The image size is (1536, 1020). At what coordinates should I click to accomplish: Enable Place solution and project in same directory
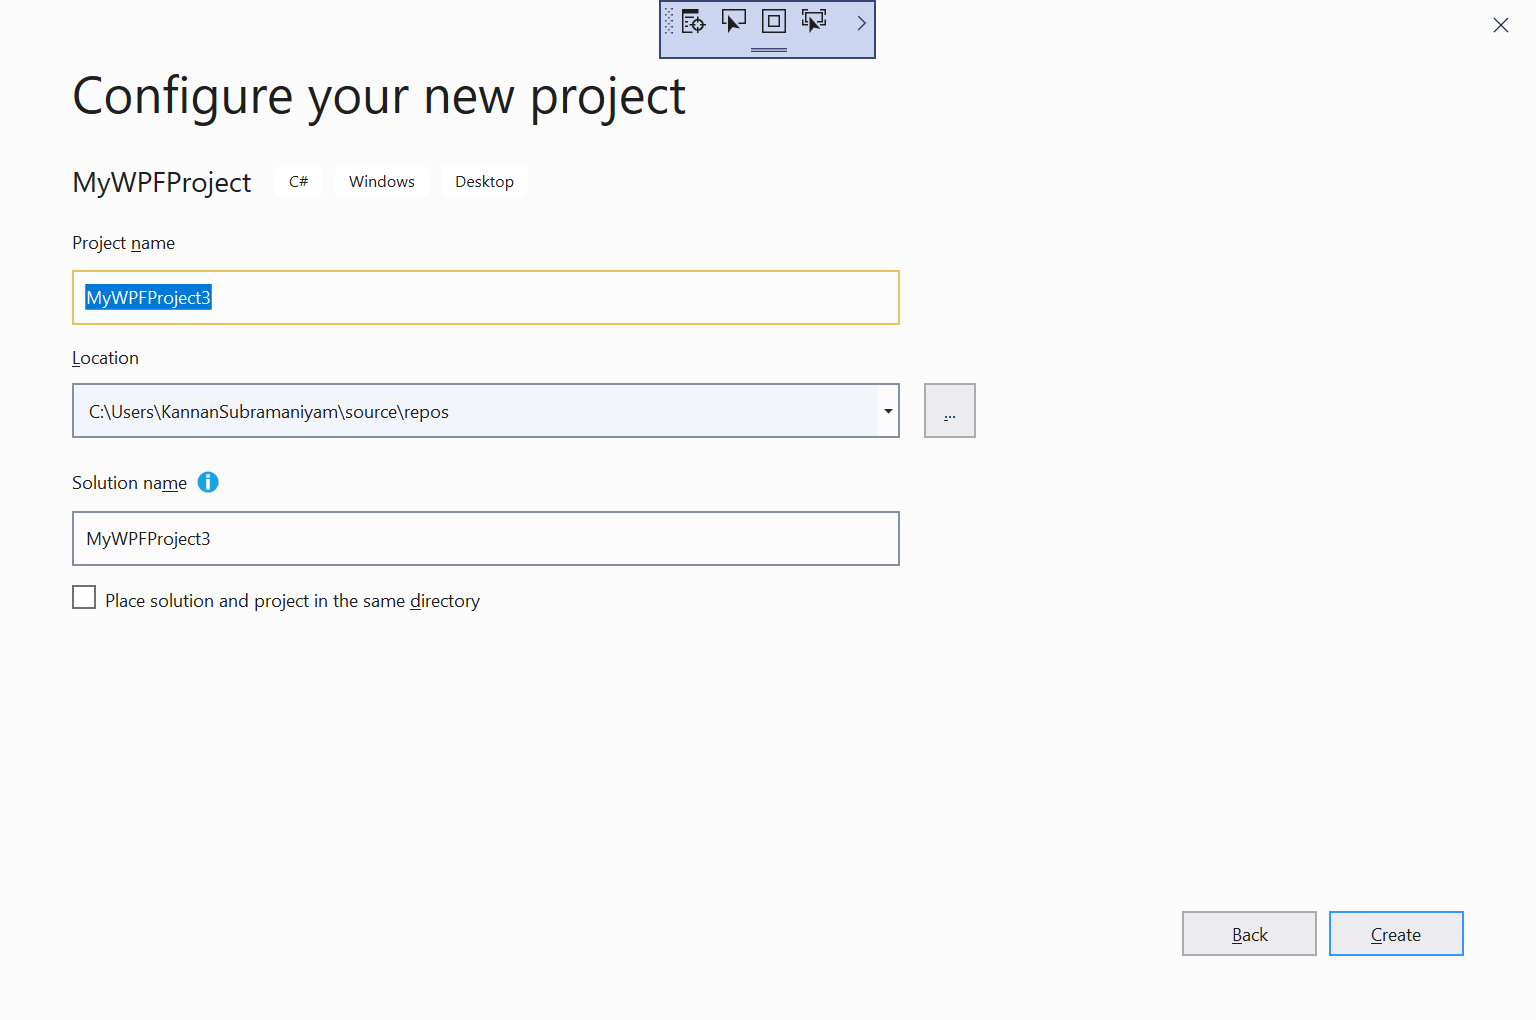[x=85, y=598]
